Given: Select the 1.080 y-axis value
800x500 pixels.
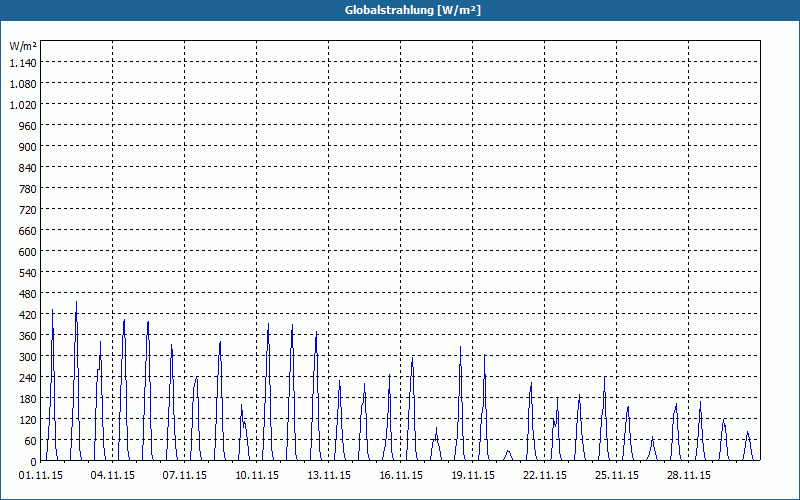Looking at the screenshot, I should (x=23, y=84).
